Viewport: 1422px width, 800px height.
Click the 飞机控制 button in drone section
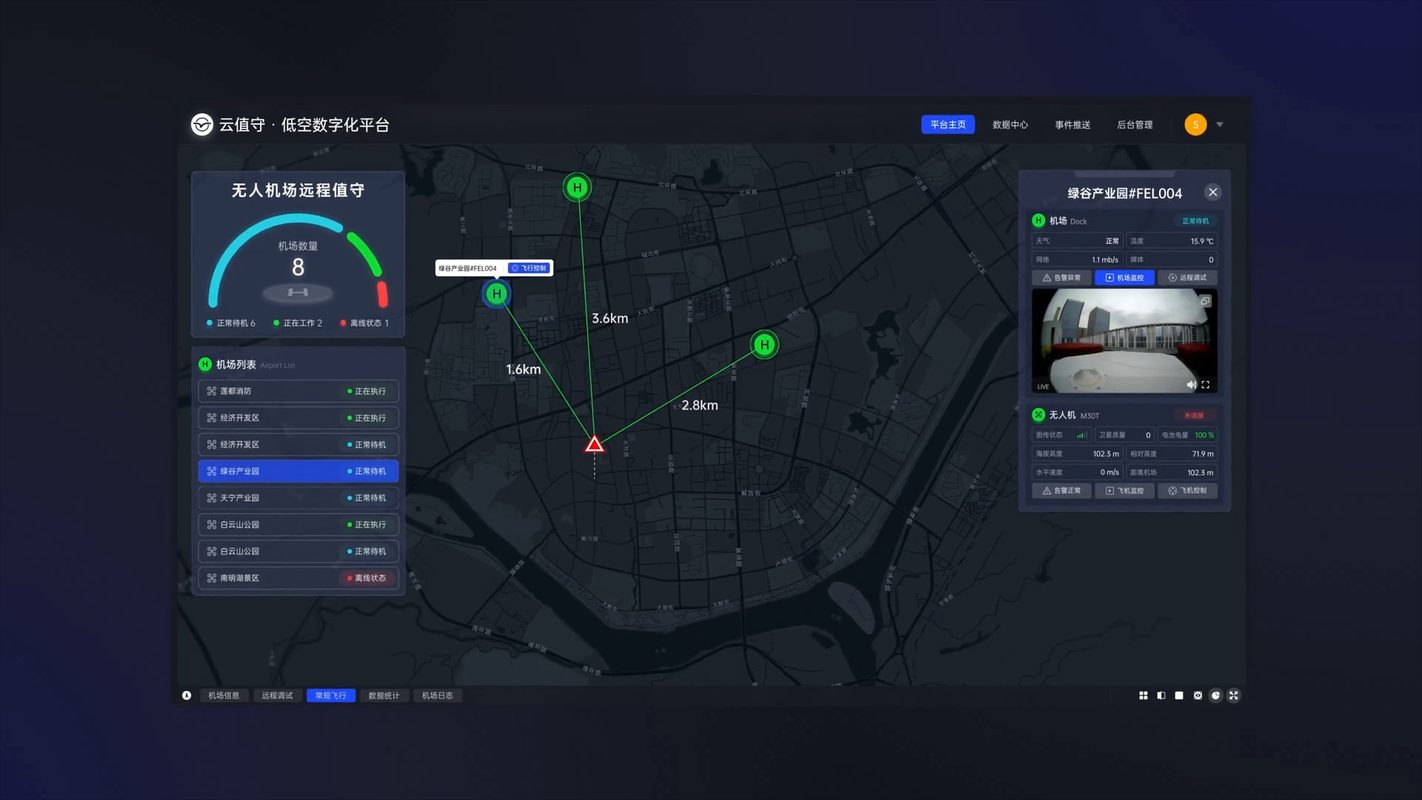pos(1187,491)
